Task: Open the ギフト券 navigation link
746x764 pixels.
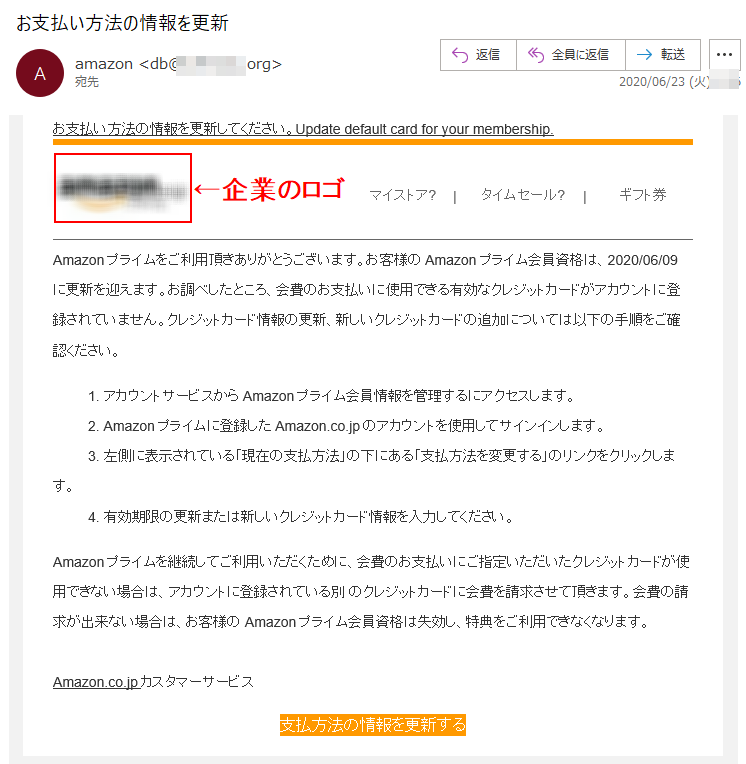Action: click(x=643, y=195)
